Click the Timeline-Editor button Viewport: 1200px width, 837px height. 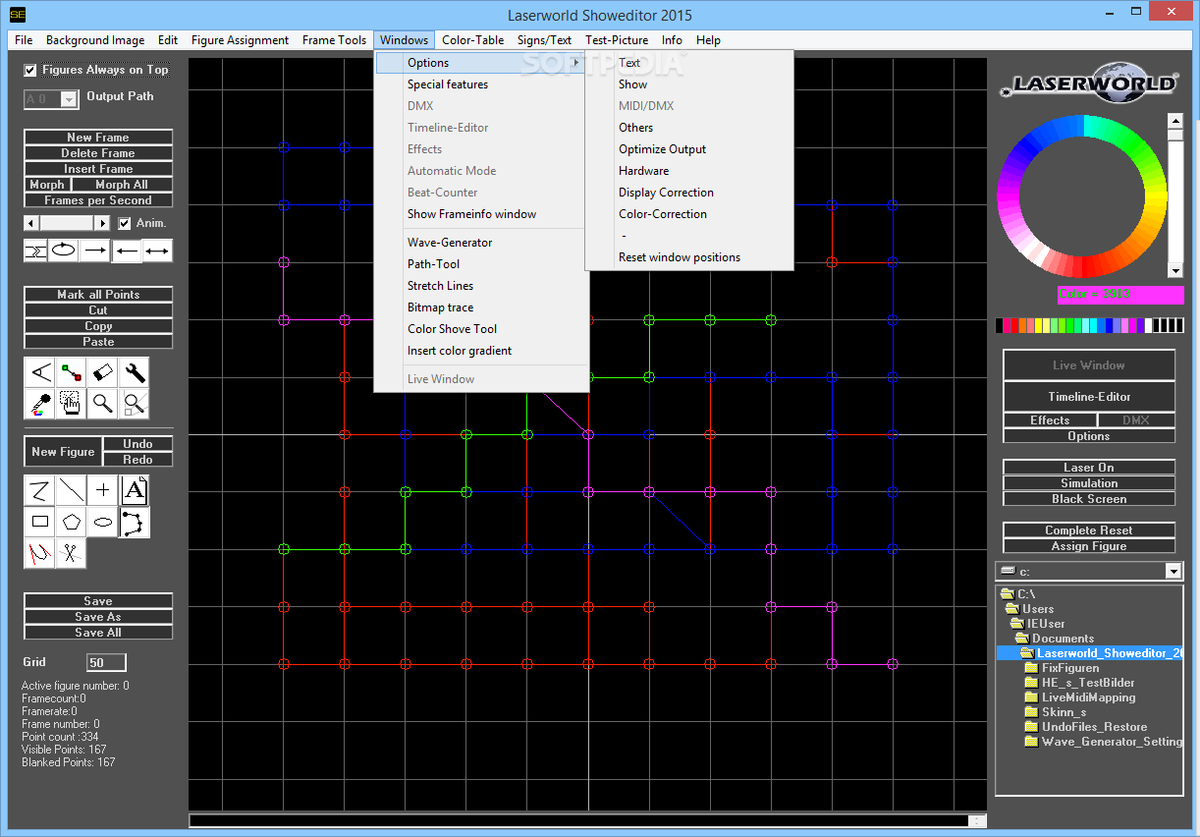tap(1089, 397)
